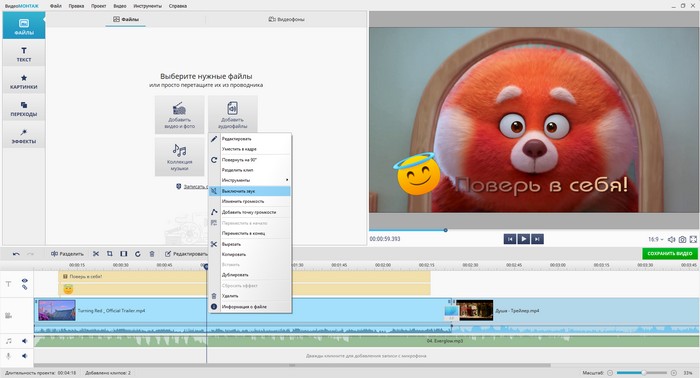Click the Добавить аудиофайлы tile

coord(233,115)
